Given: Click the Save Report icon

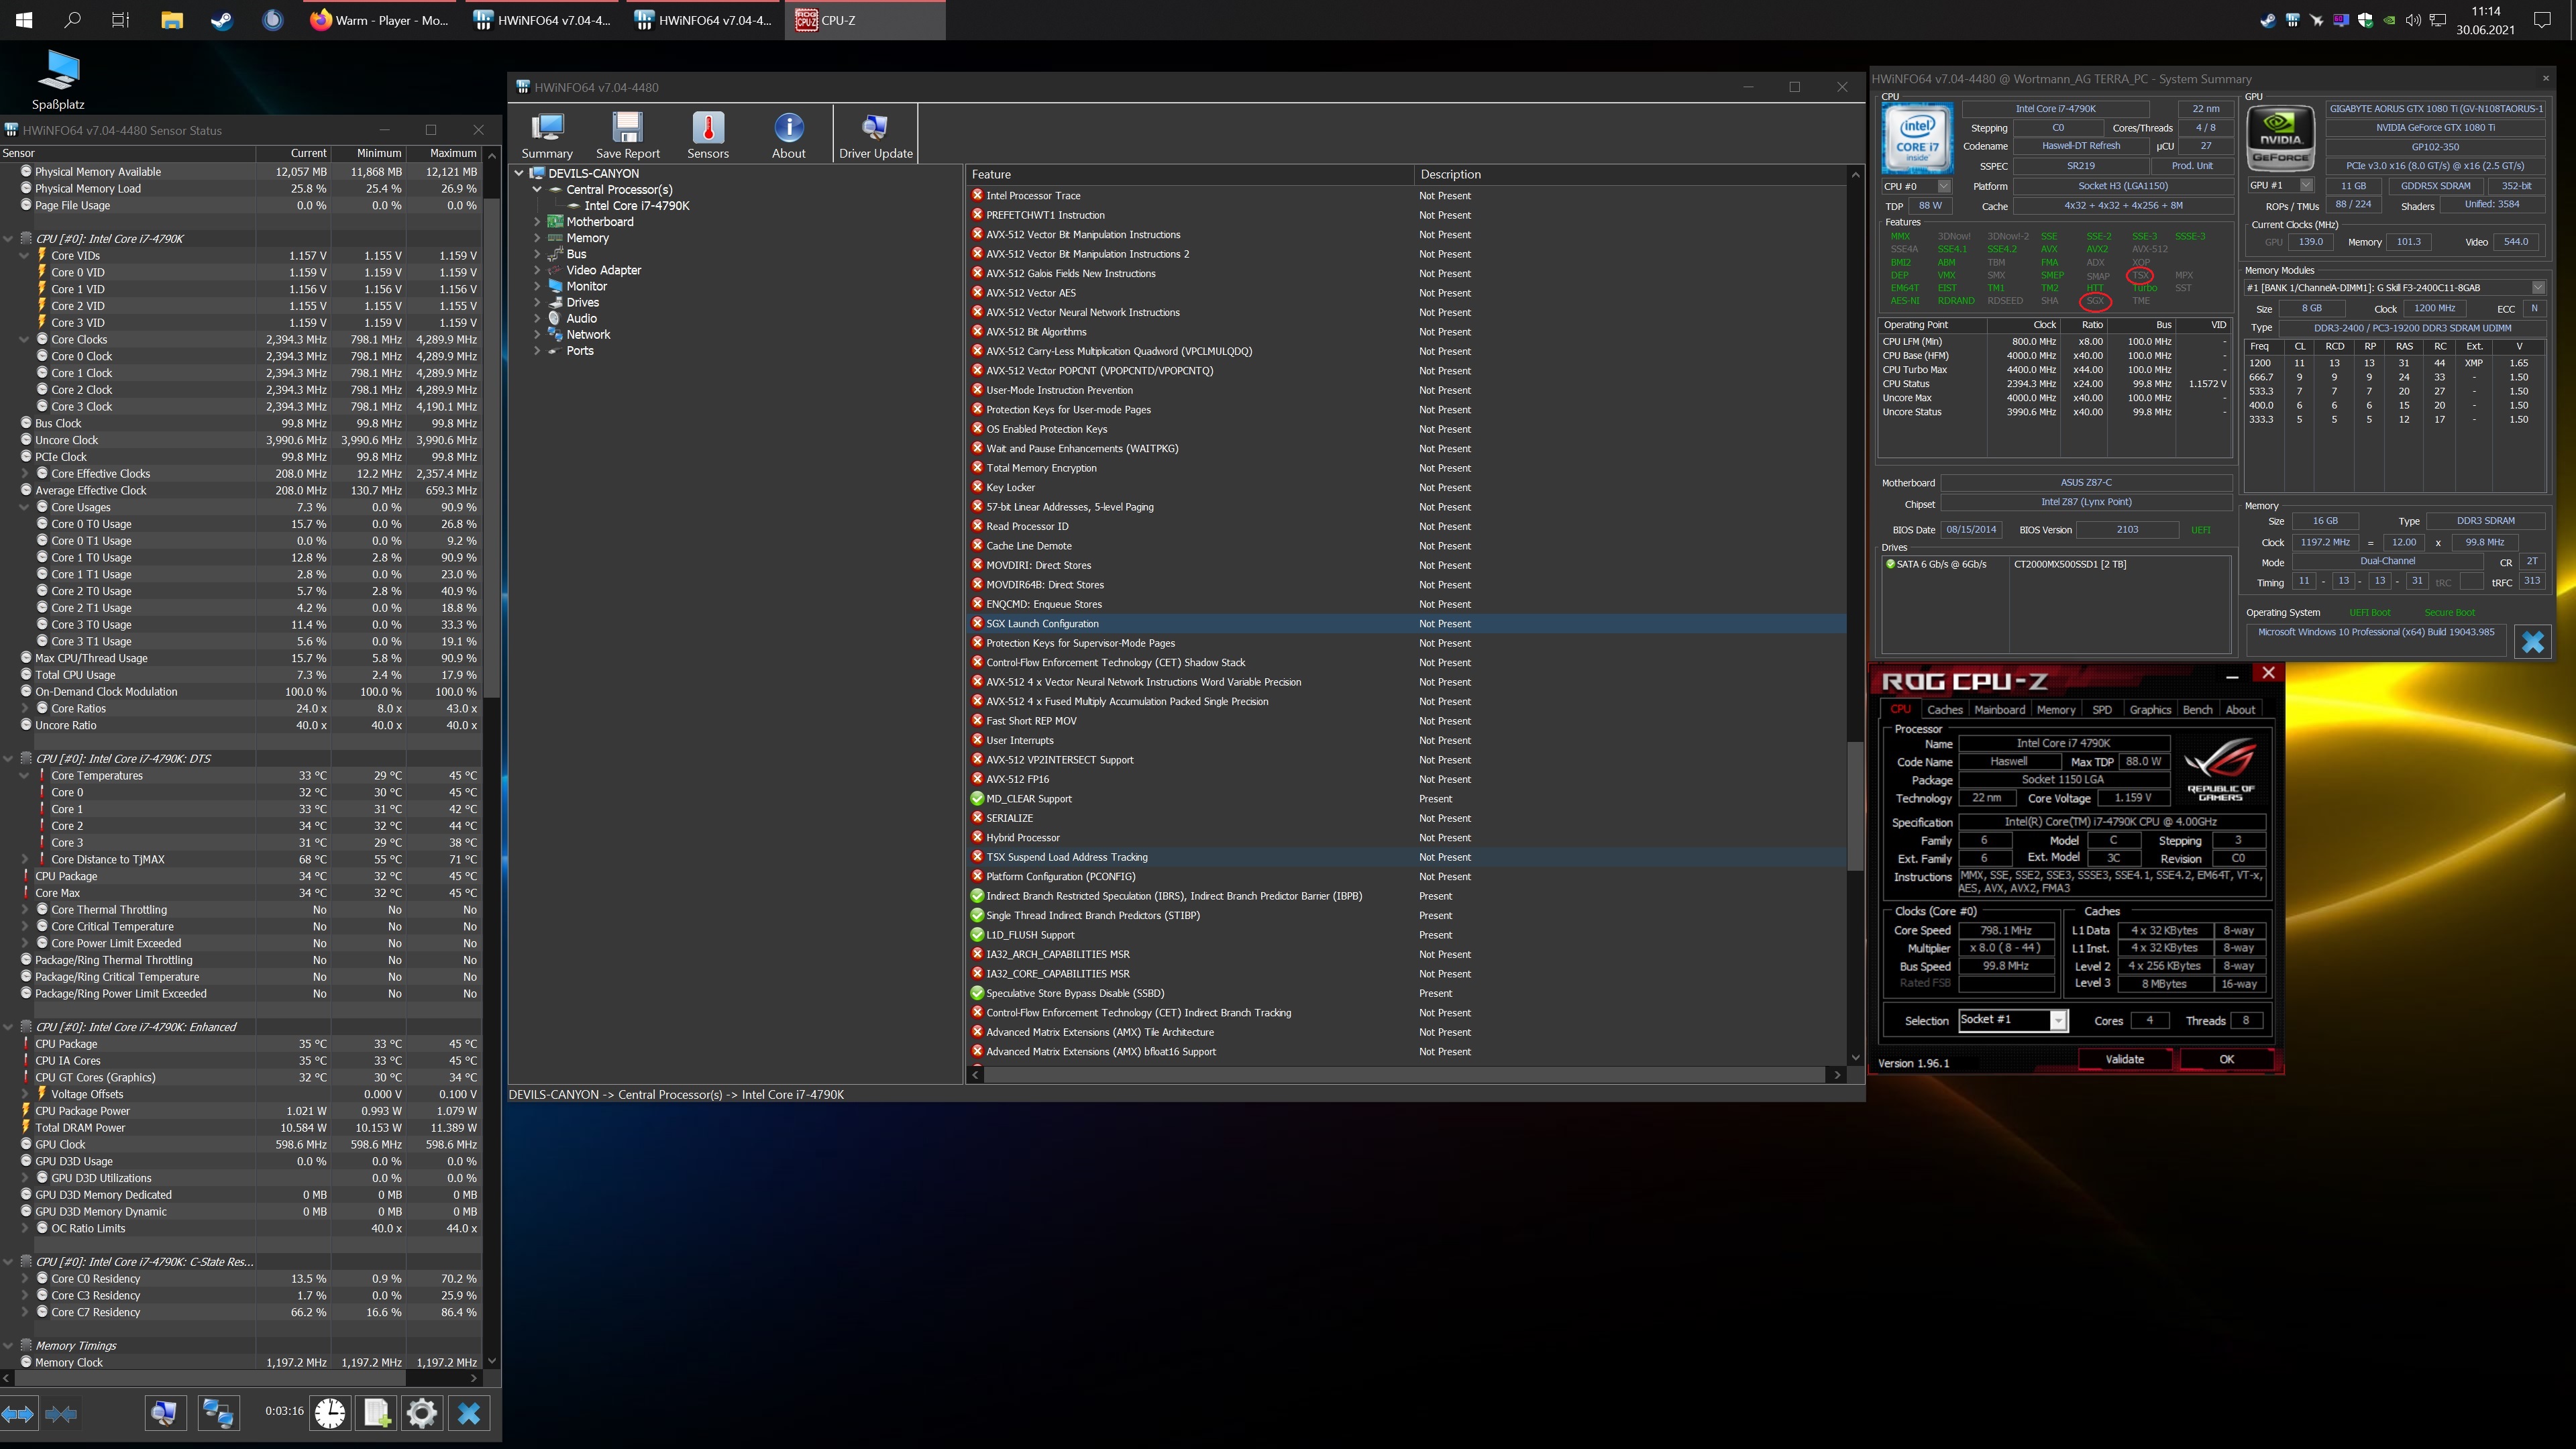Looking at the screenshot, I should click(627, 133).
